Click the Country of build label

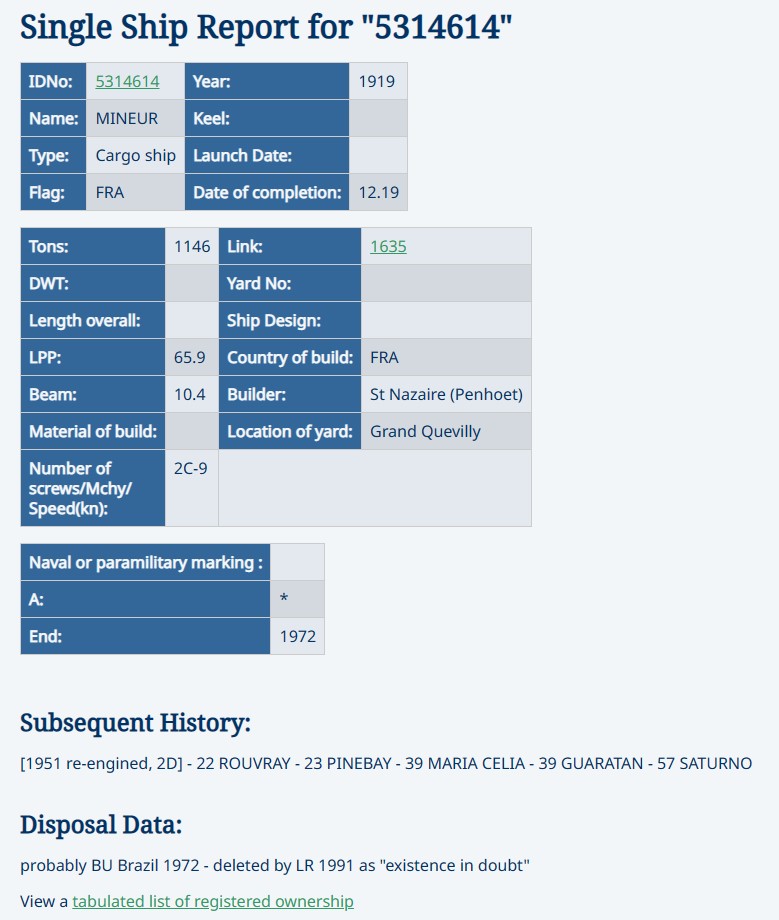click(x=290, y=357)
